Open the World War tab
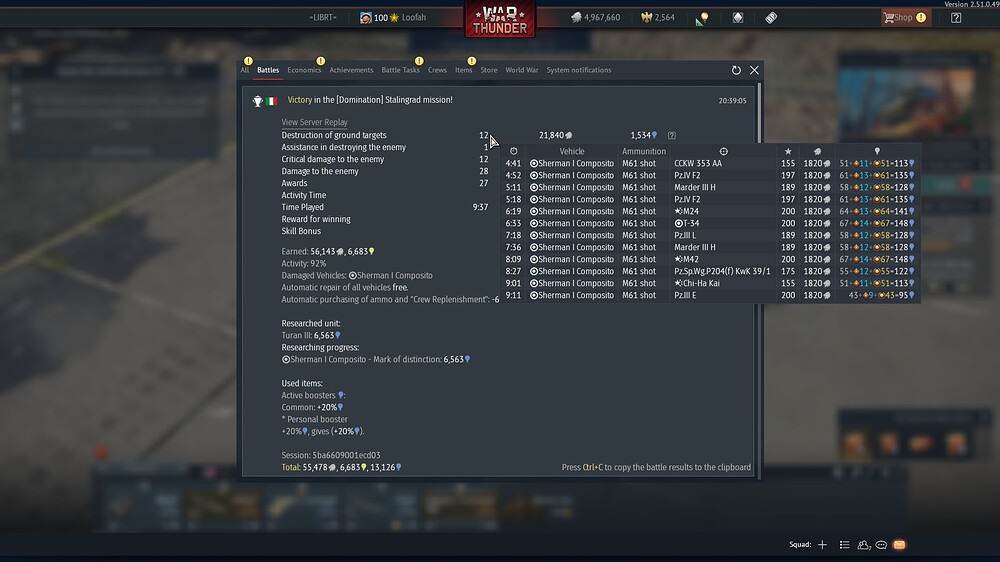 coord(521,70)
